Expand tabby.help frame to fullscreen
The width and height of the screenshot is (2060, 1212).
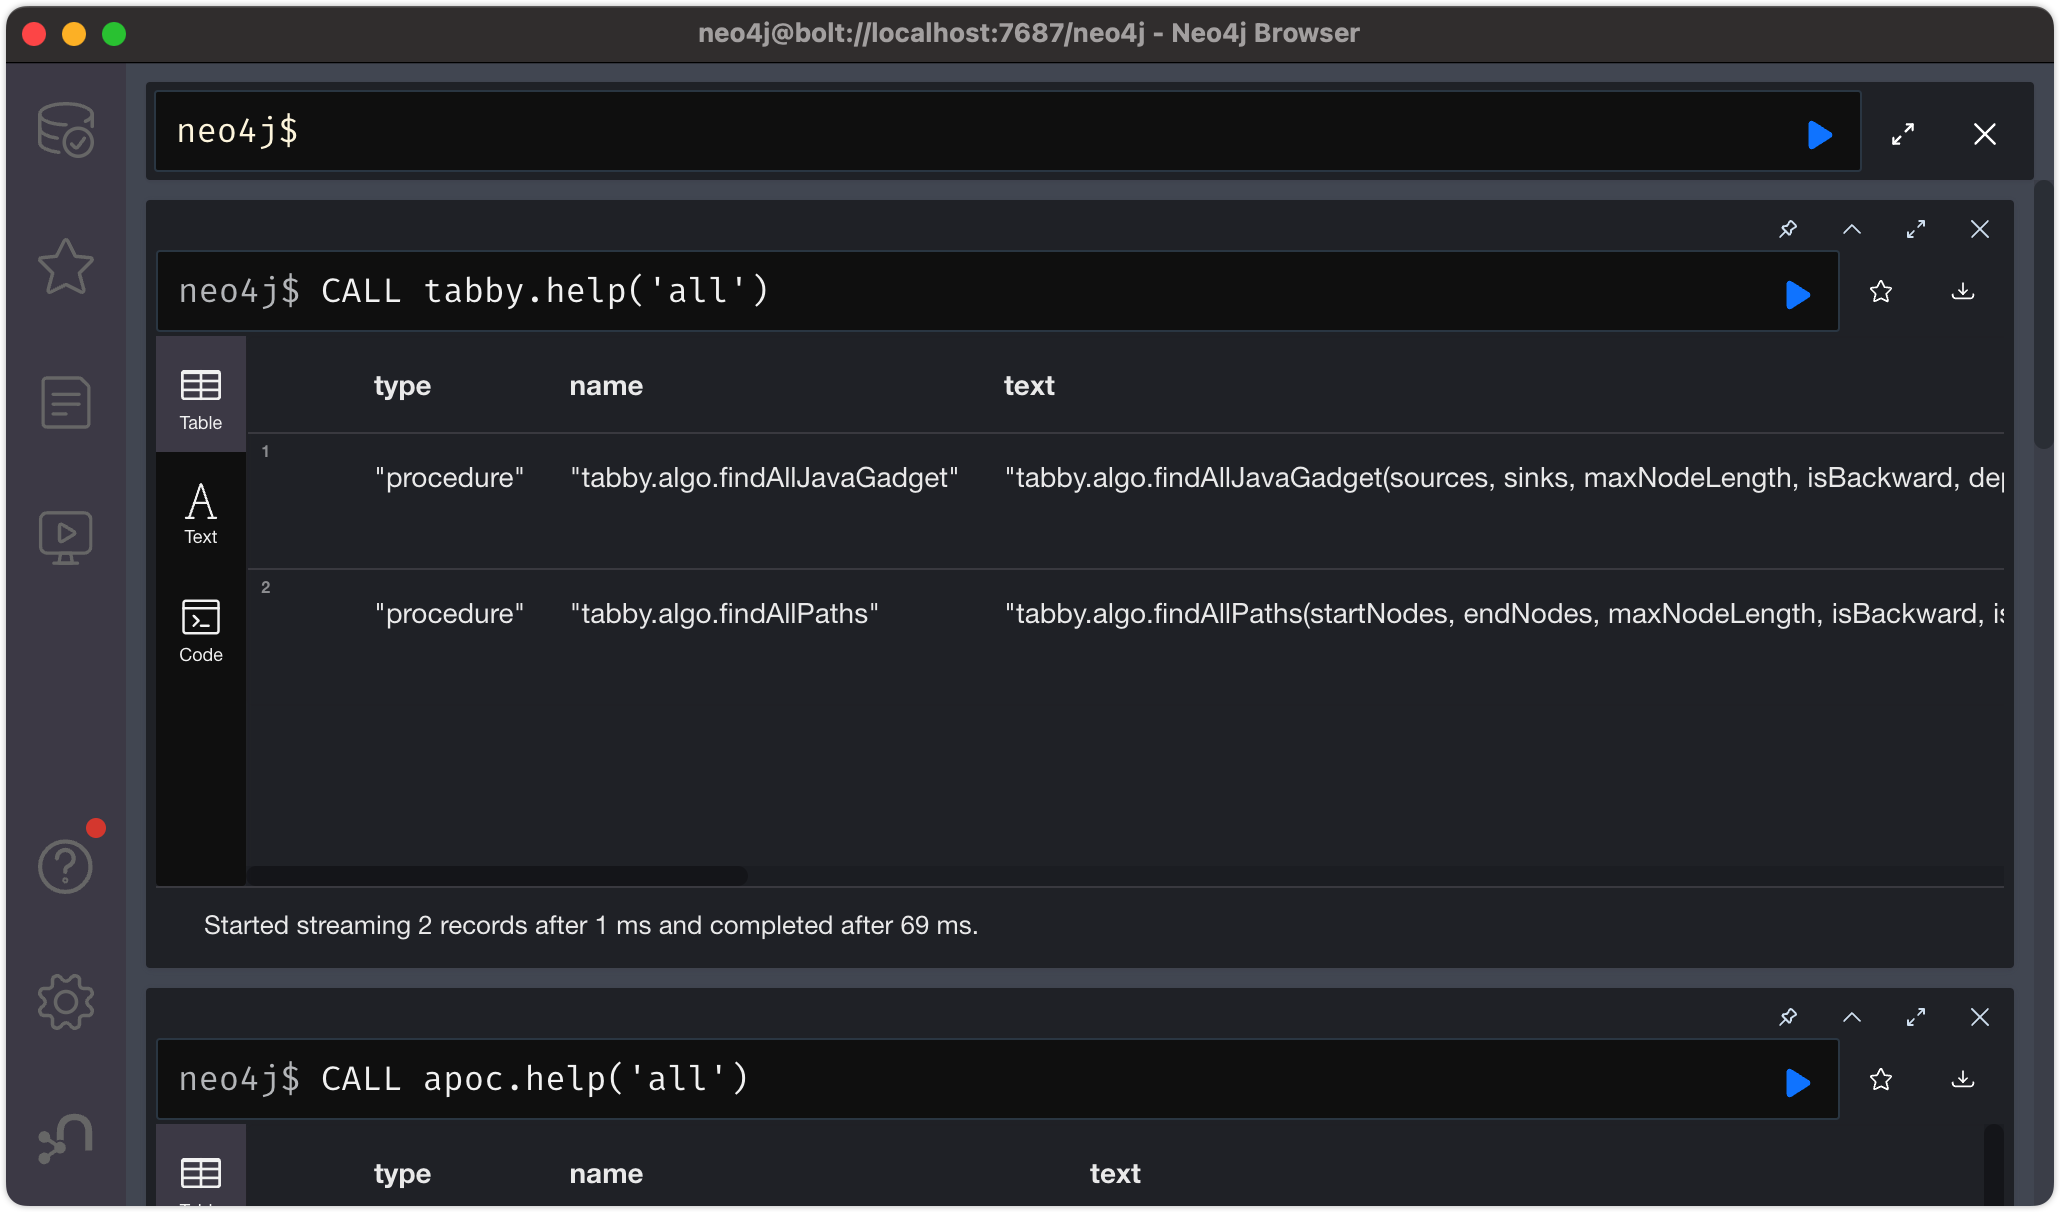(1916, 229)
